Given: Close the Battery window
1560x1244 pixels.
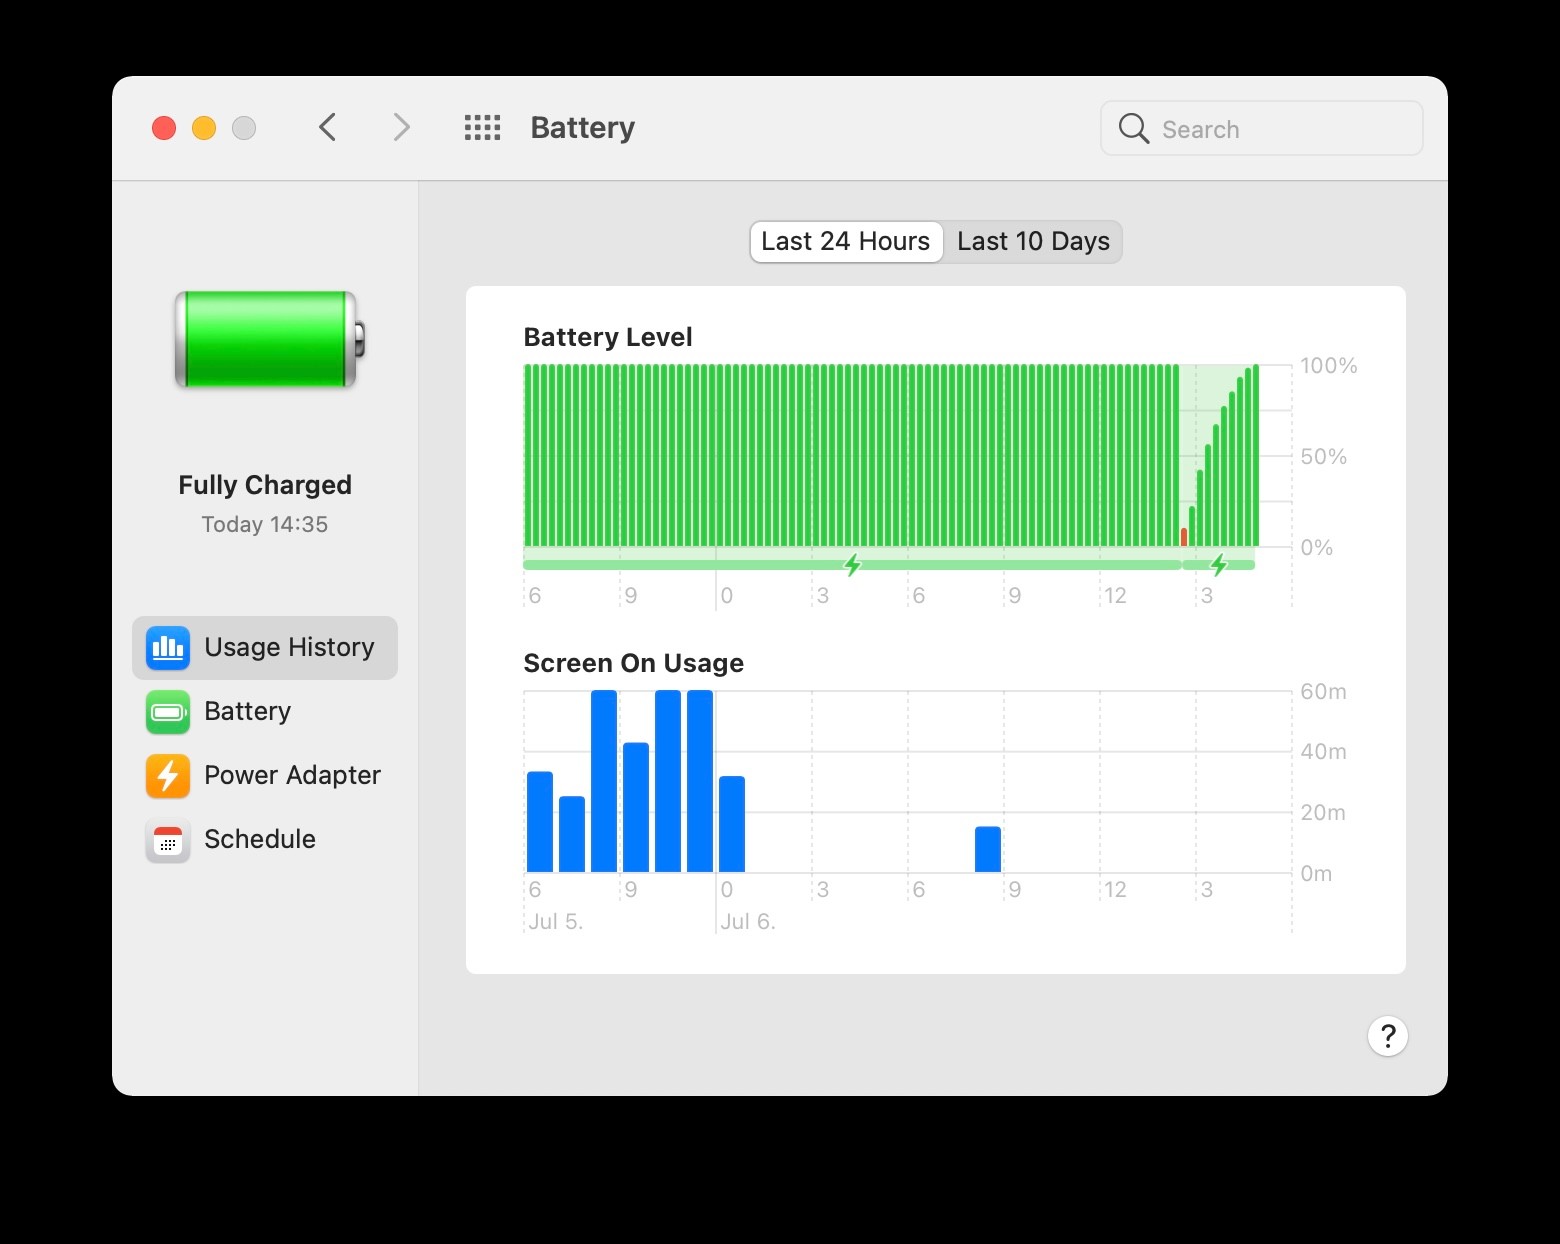Looking at the screenshot, I should click(164, 128).
